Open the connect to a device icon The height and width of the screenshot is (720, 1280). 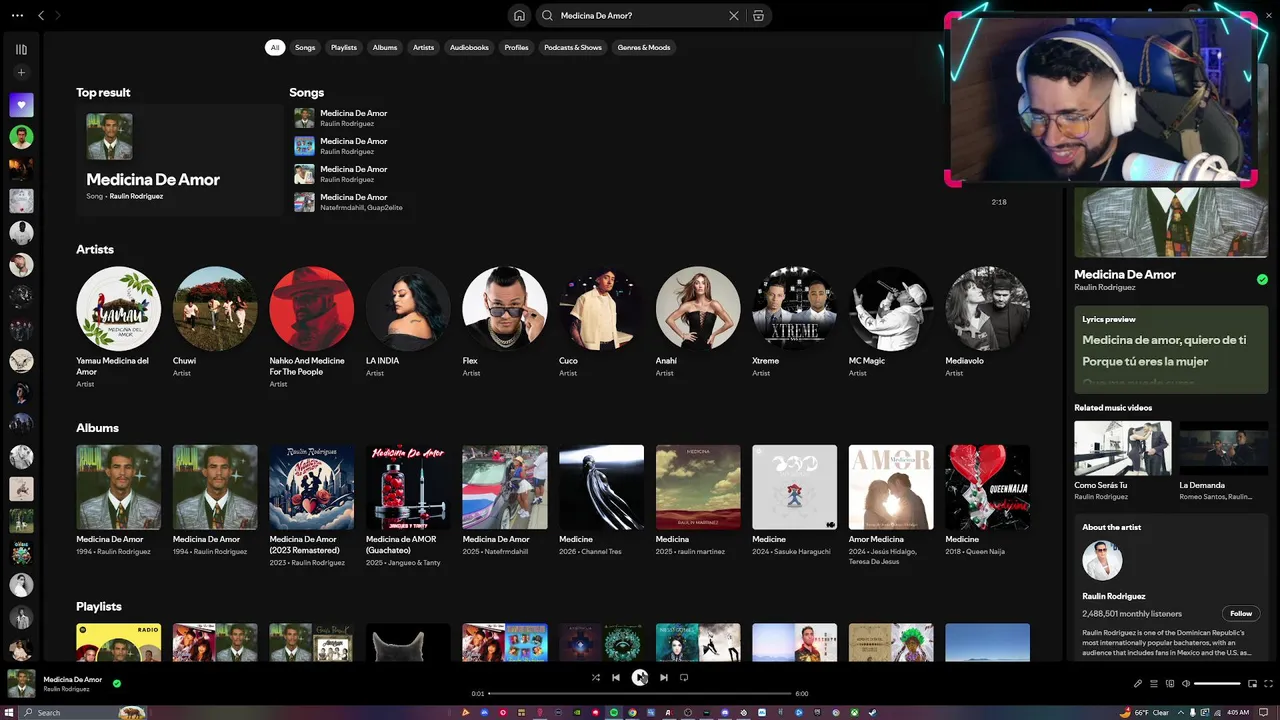click(x=1170, y=684)
